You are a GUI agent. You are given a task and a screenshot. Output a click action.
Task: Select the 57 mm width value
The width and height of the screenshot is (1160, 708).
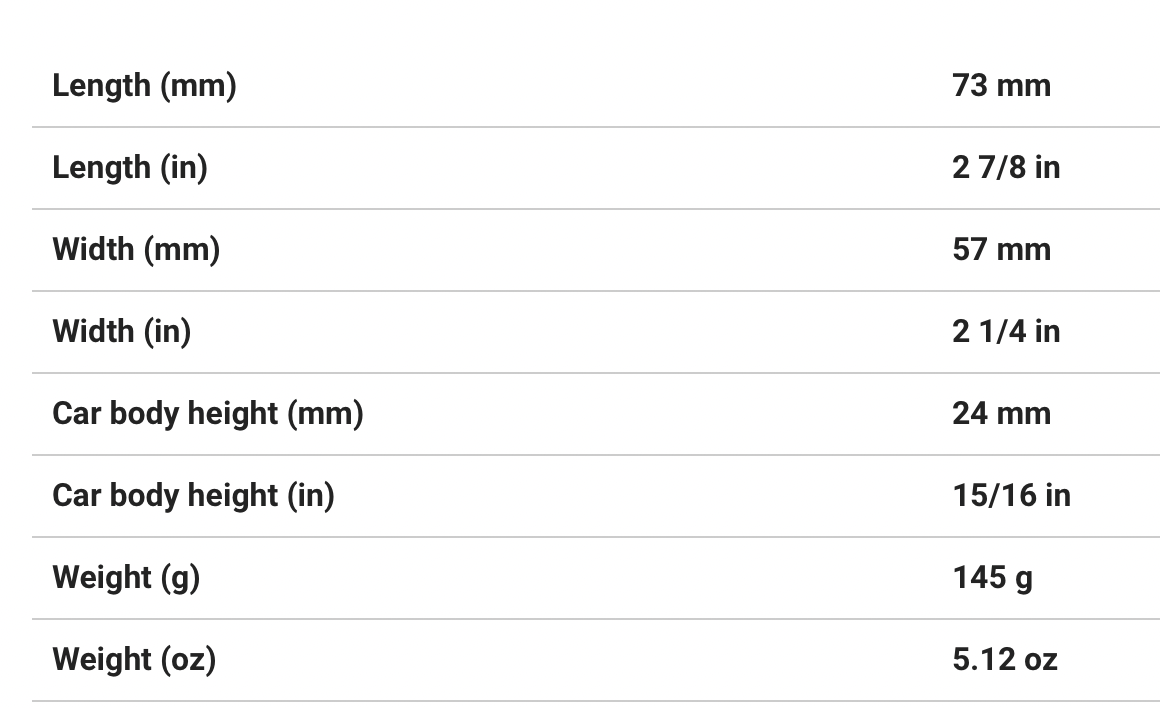pos(1001,250)
